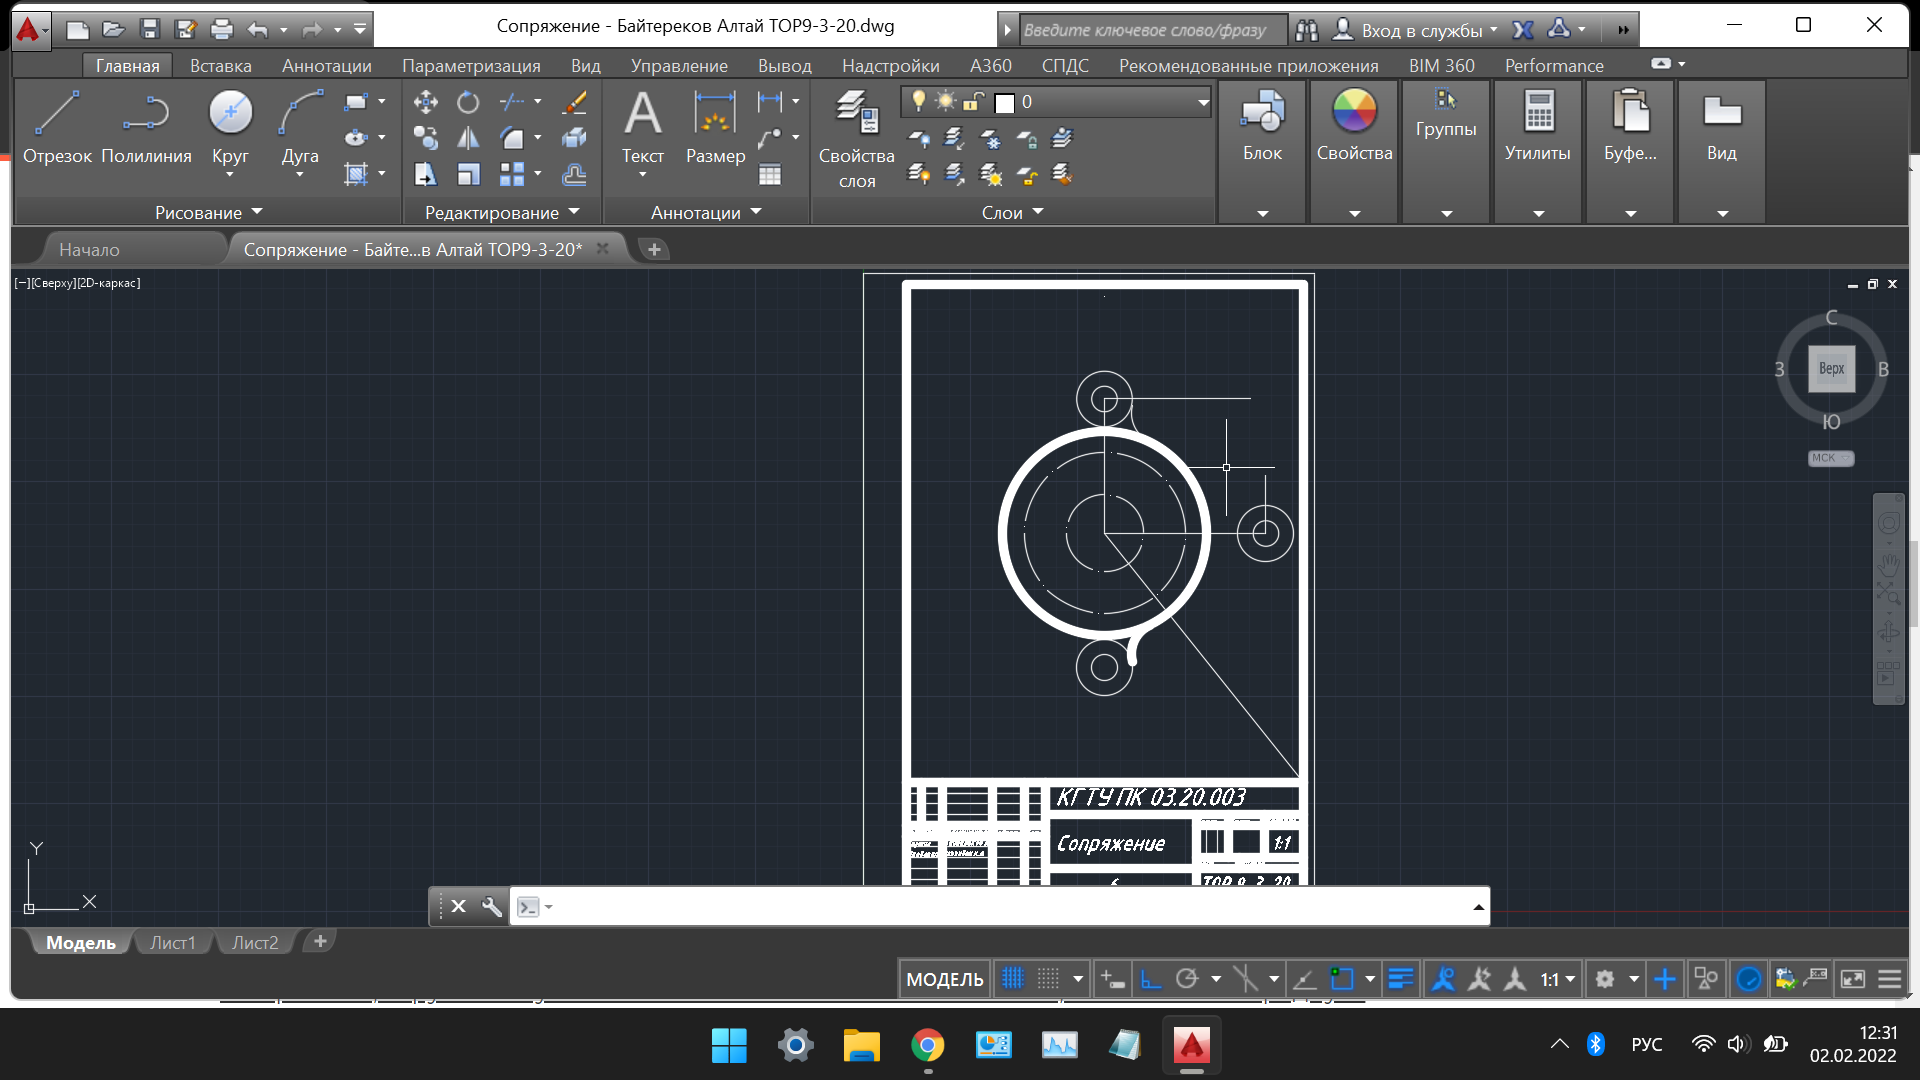This screenshot has width=1920, height=1080.
Task: Click the make layer current icon
Action: click(1063, 138)
